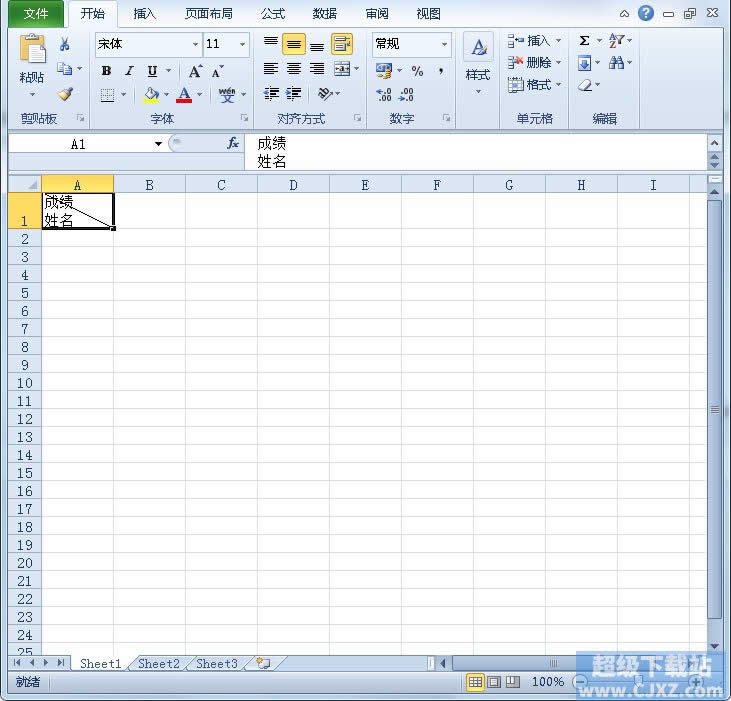This screenshot has height=701, width=731.
Task: Open the fill color dropdown arrow
Action: 166,95
